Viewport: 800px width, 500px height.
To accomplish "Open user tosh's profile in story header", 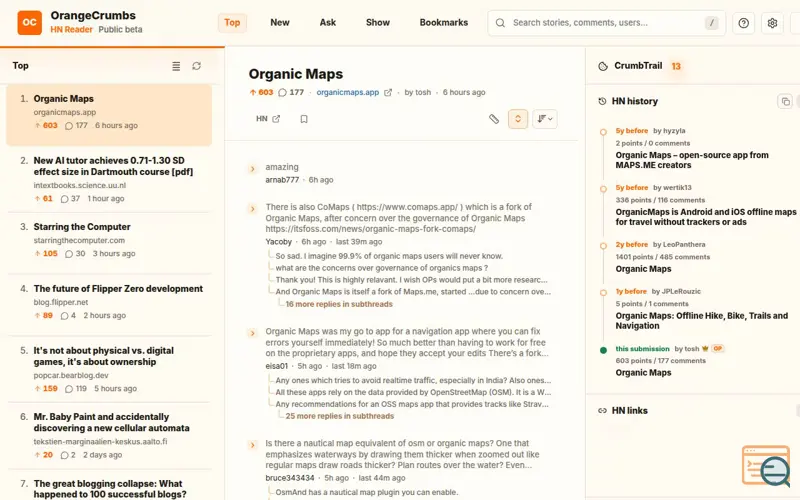I will click(x=423, y=92).
